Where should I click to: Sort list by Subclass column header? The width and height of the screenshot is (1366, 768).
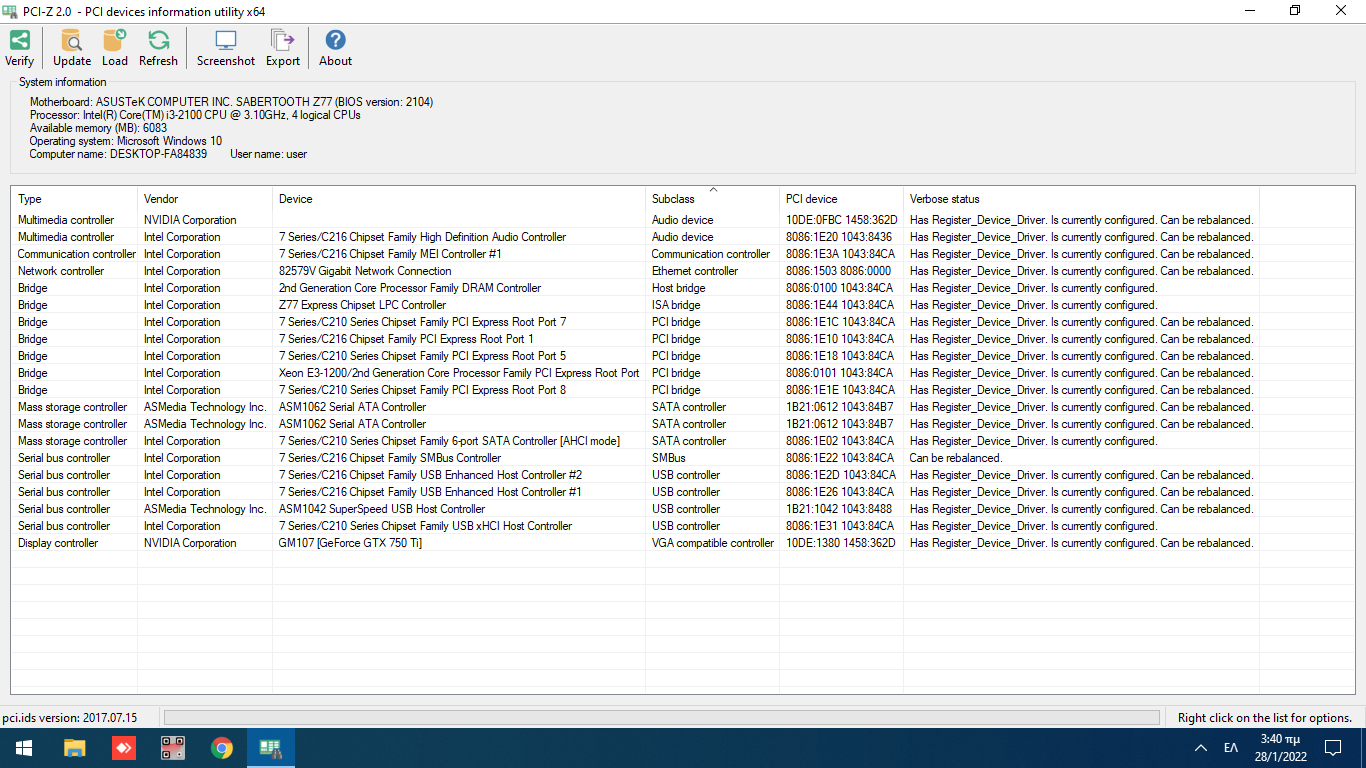pos(673,199)
